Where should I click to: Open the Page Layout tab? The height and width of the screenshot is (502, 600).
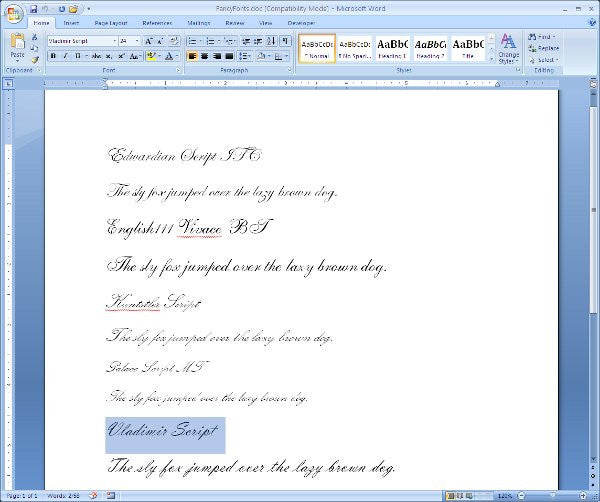pyautogui.click(x=110, y=21)
